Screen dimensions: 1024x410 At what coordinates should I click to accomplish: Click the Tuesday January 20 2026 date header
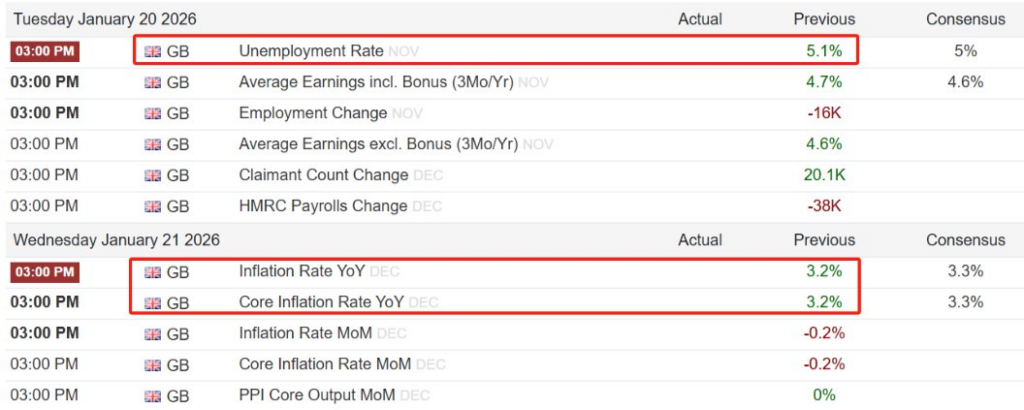pos(107,19)
